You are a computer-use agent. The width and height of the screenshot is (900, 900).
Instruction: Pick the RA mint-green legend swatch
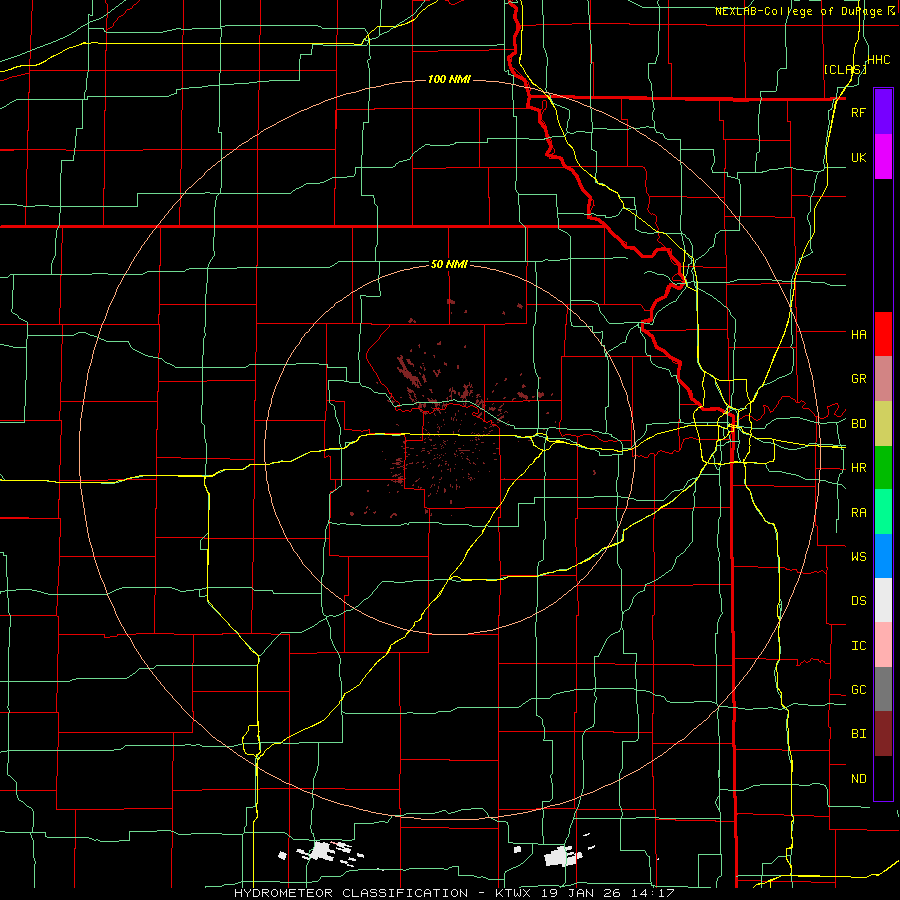tap(883, 512)
